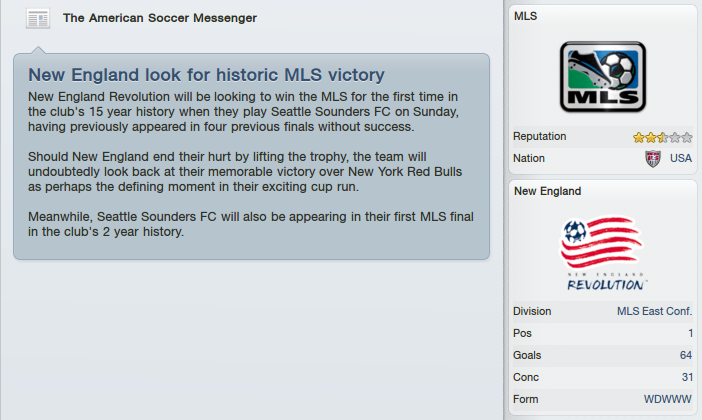The height and width of the screenshot is (420, 702).
Task: Click the newspaper icon beside the headline source
Action: pyautogui.click(x=37, y=19)
